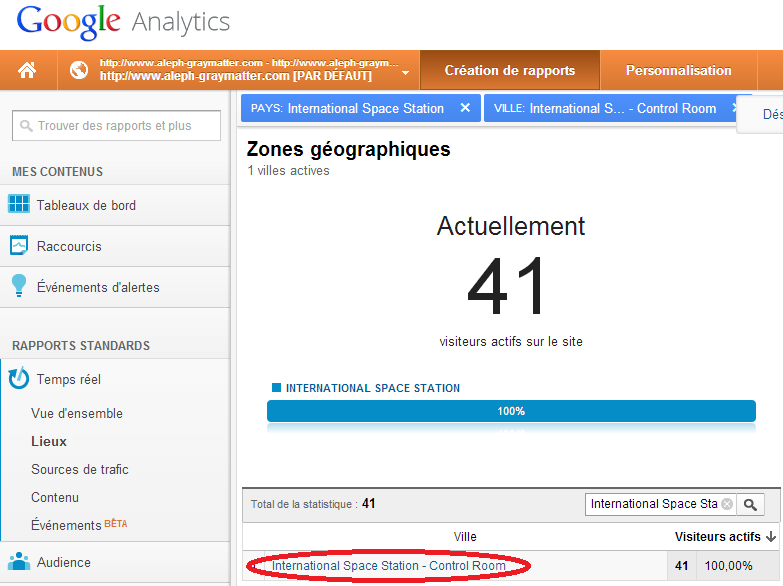Select the Lieux report
Screen dimensions: 783x586
(49, 441)
